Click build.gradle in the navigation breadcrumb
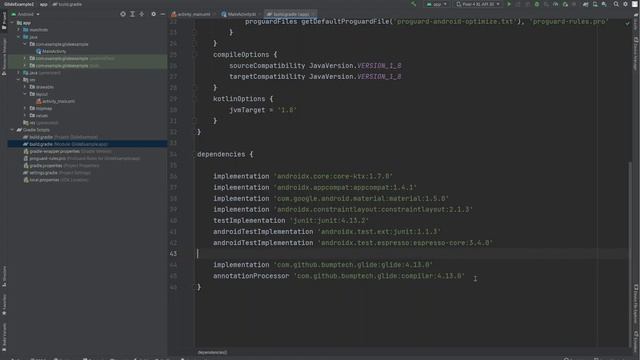 67,4
